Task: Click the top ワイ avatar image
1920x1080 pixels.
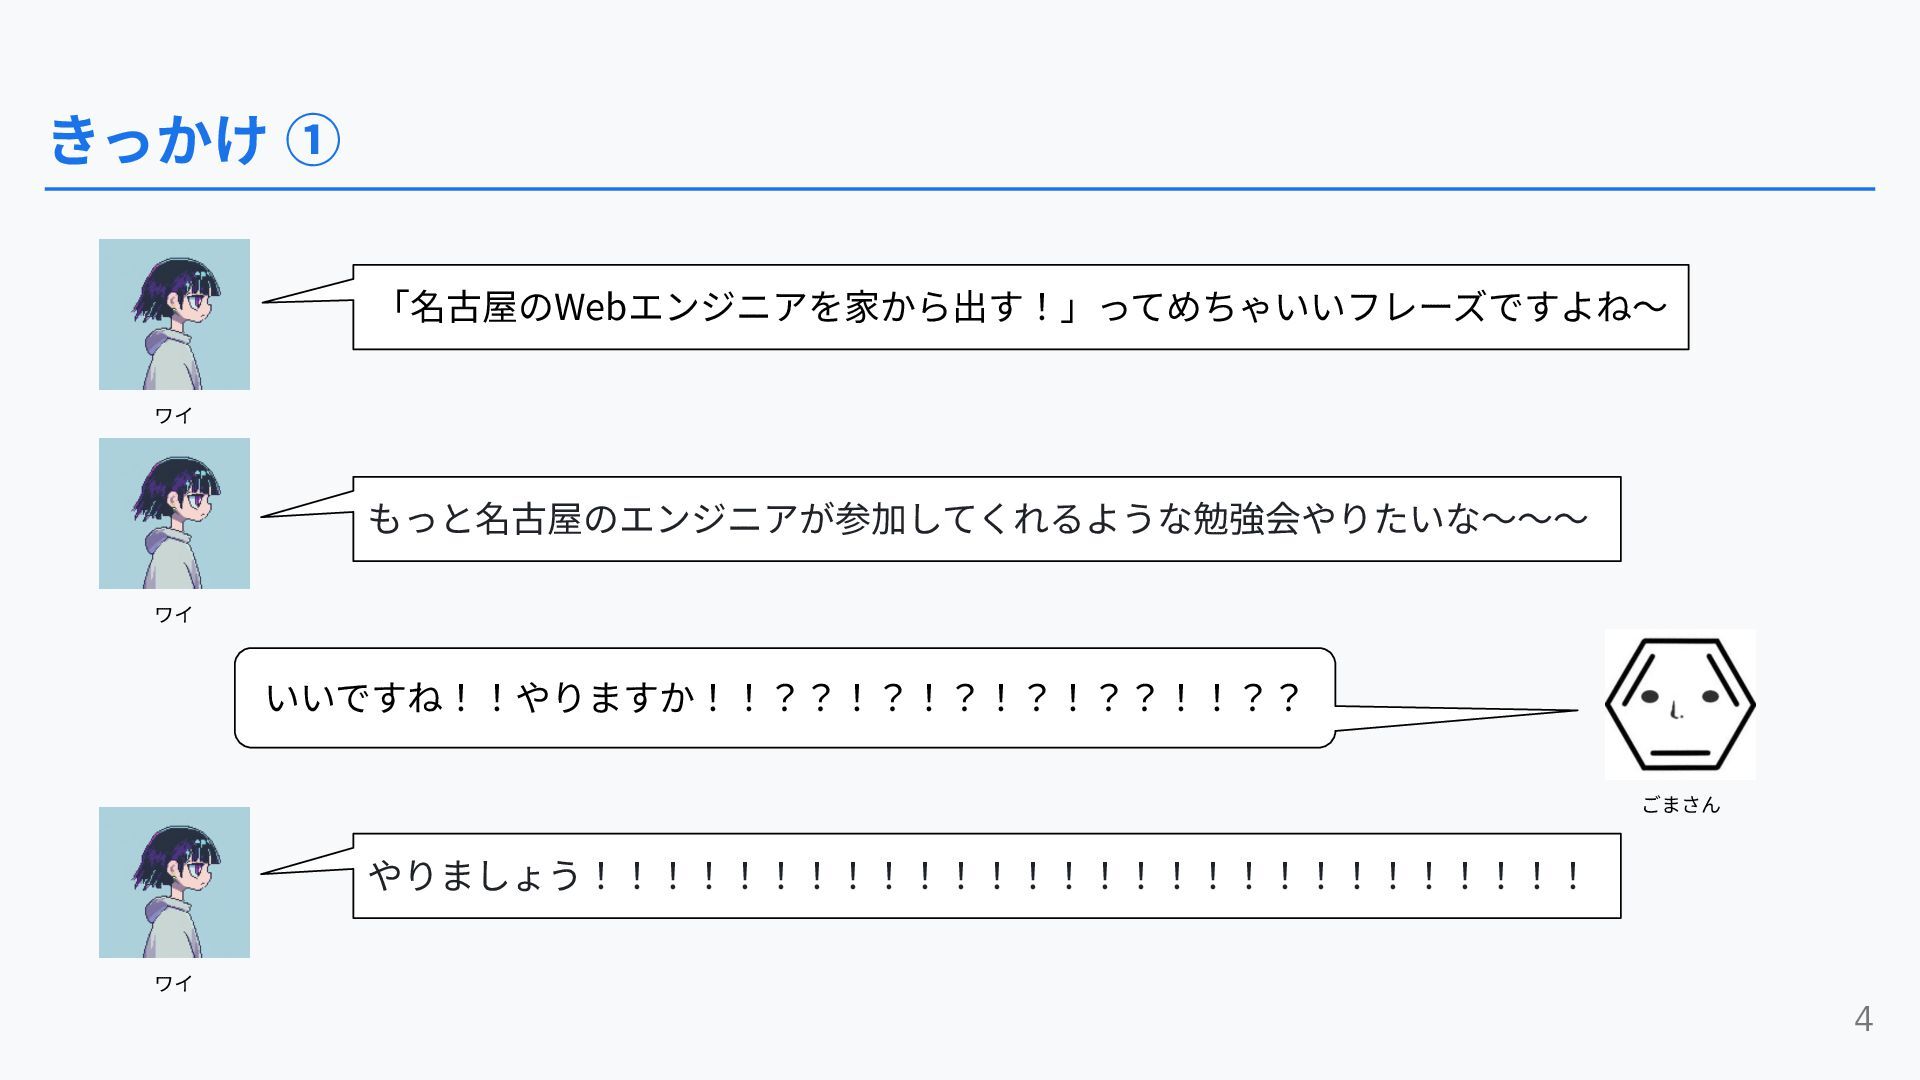Action: click(174, 314)
